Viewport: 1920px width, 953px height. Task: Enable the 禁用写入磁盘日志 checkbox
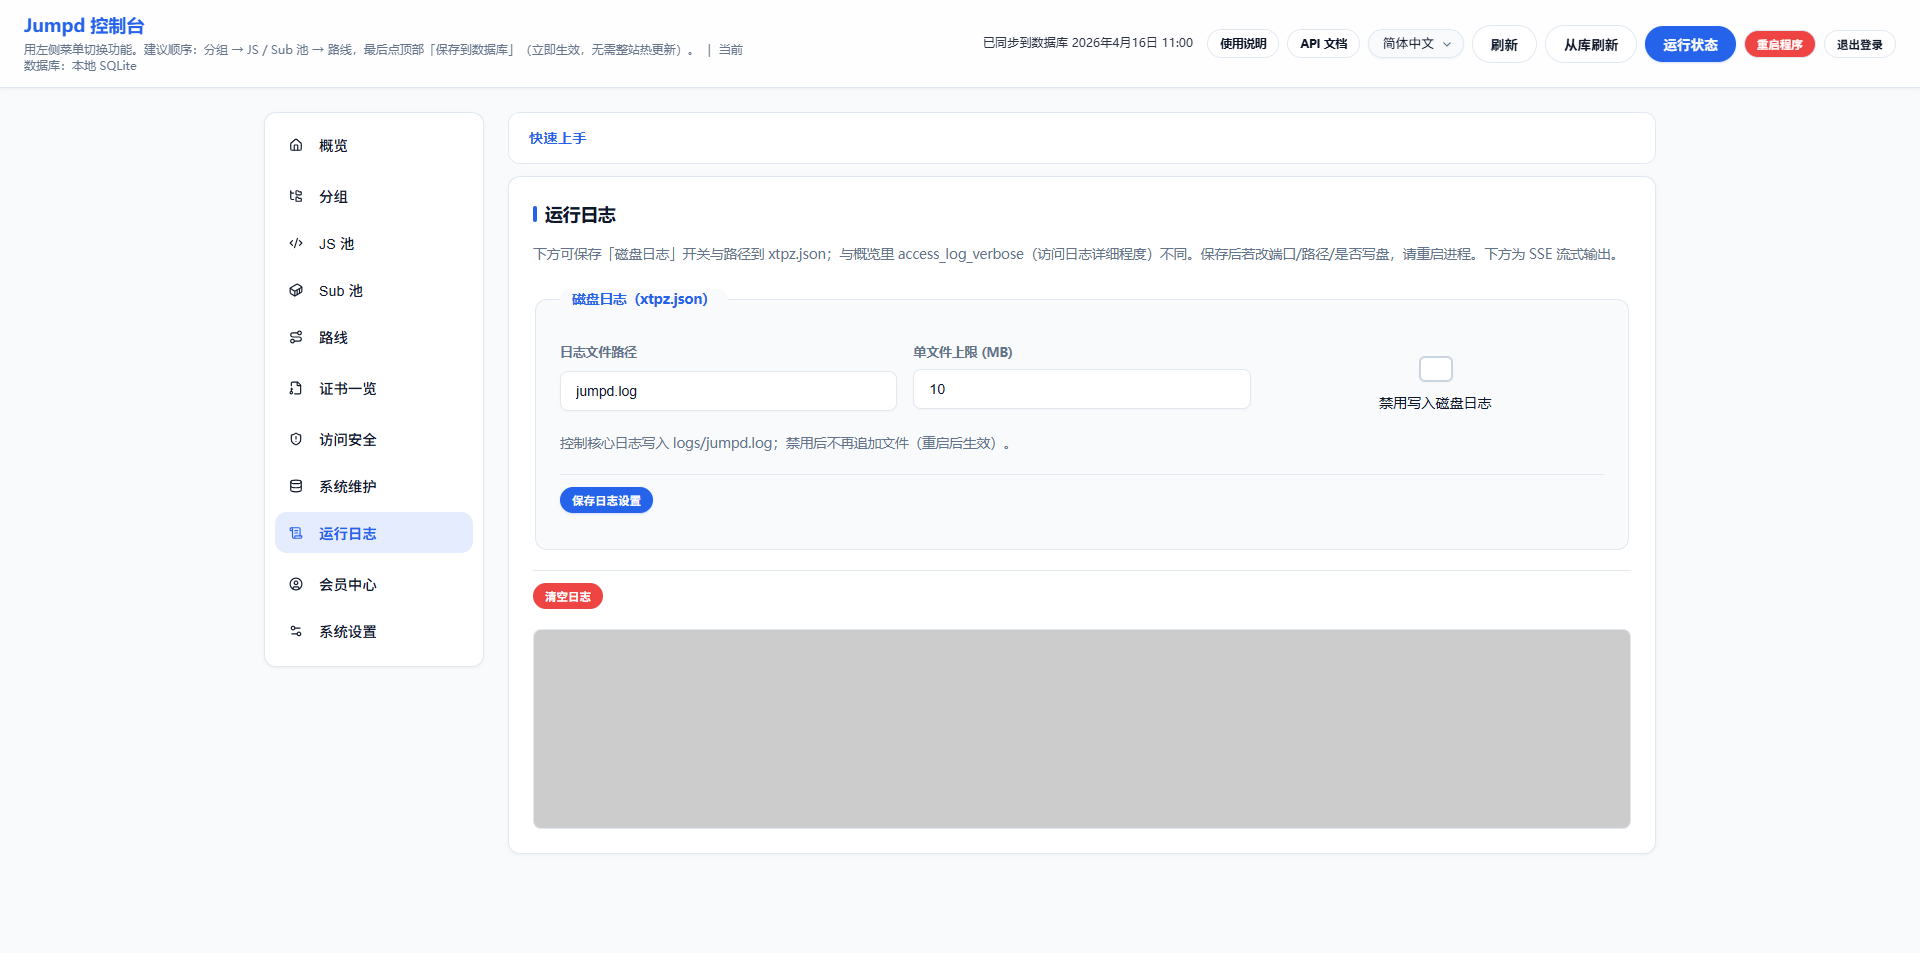pyautogui.click(x=1435, y=369)
